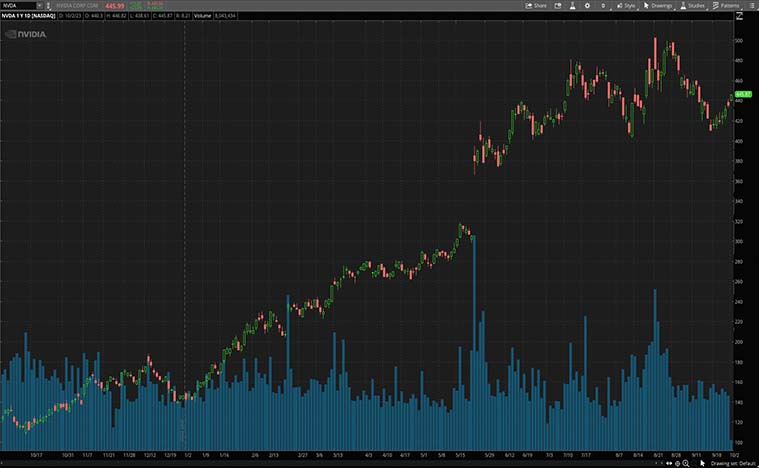Select the pointer cursor tool at bottom

[x=702, y=463]
